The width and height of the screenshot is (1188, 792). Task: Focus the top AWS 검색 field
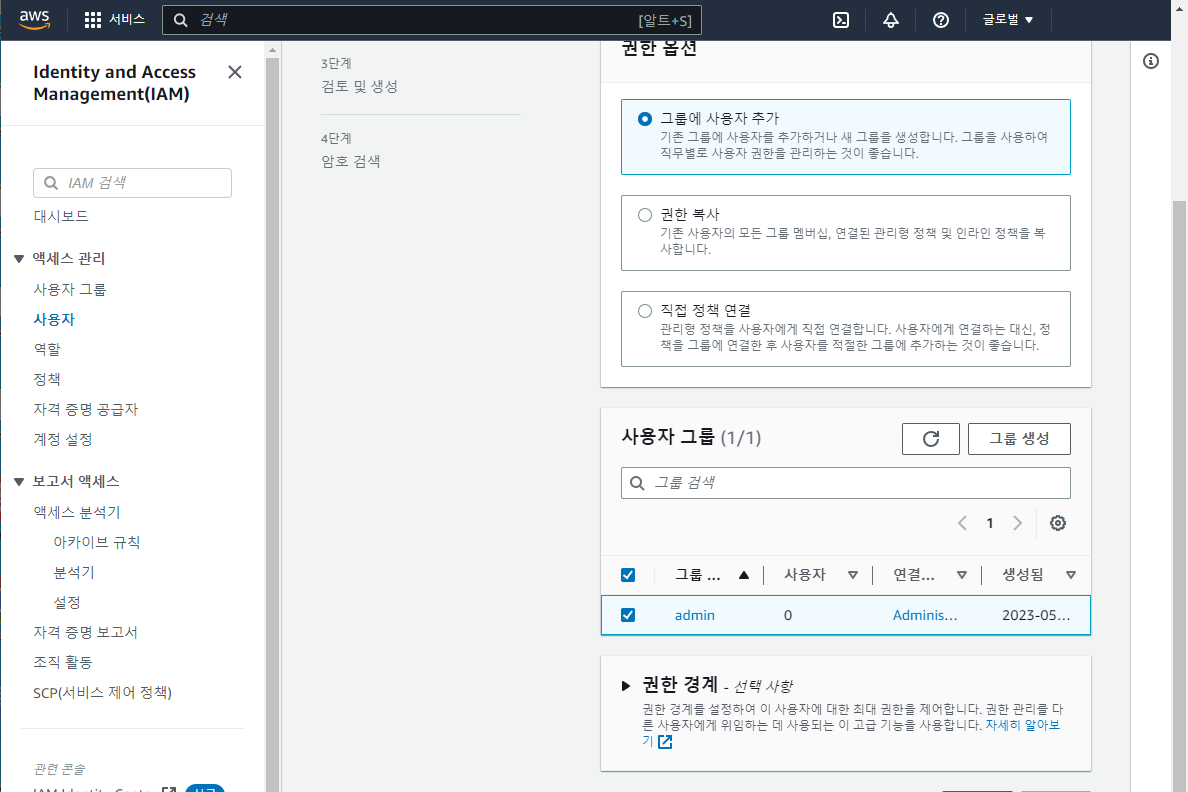coord(432,20)
